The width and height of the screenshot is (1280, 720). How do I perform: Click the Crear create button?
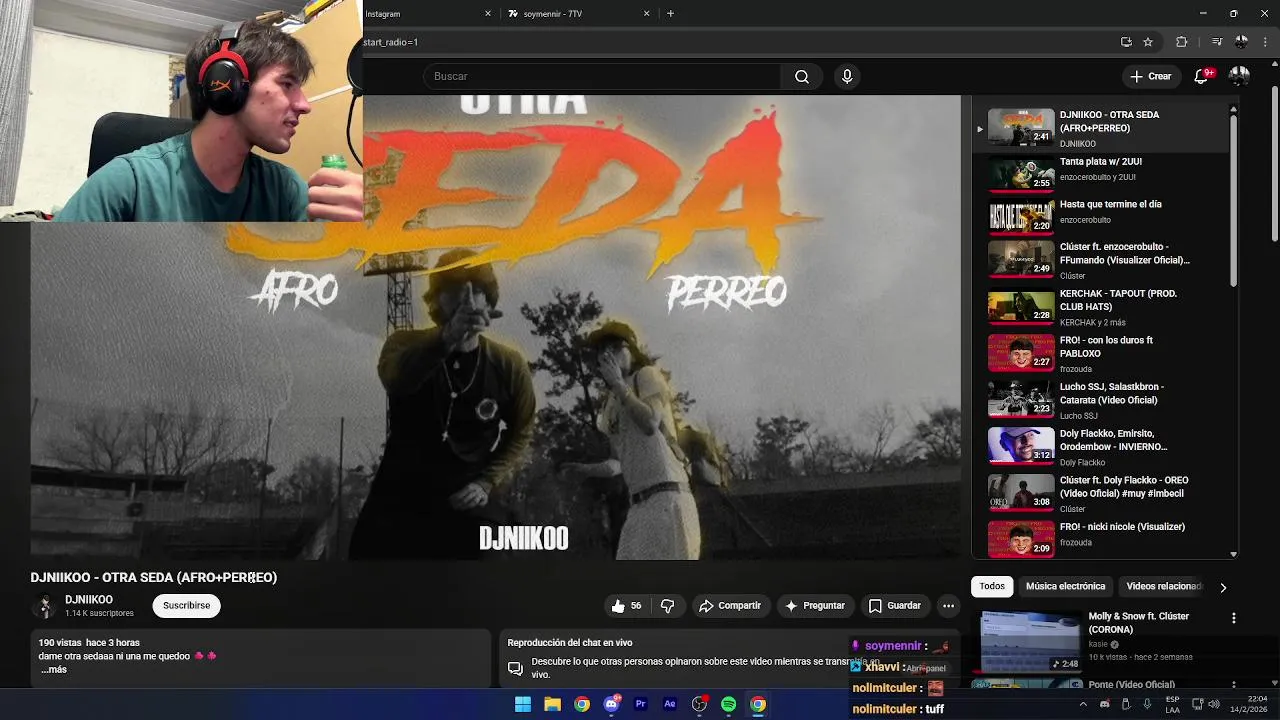tap(1150, 76)
